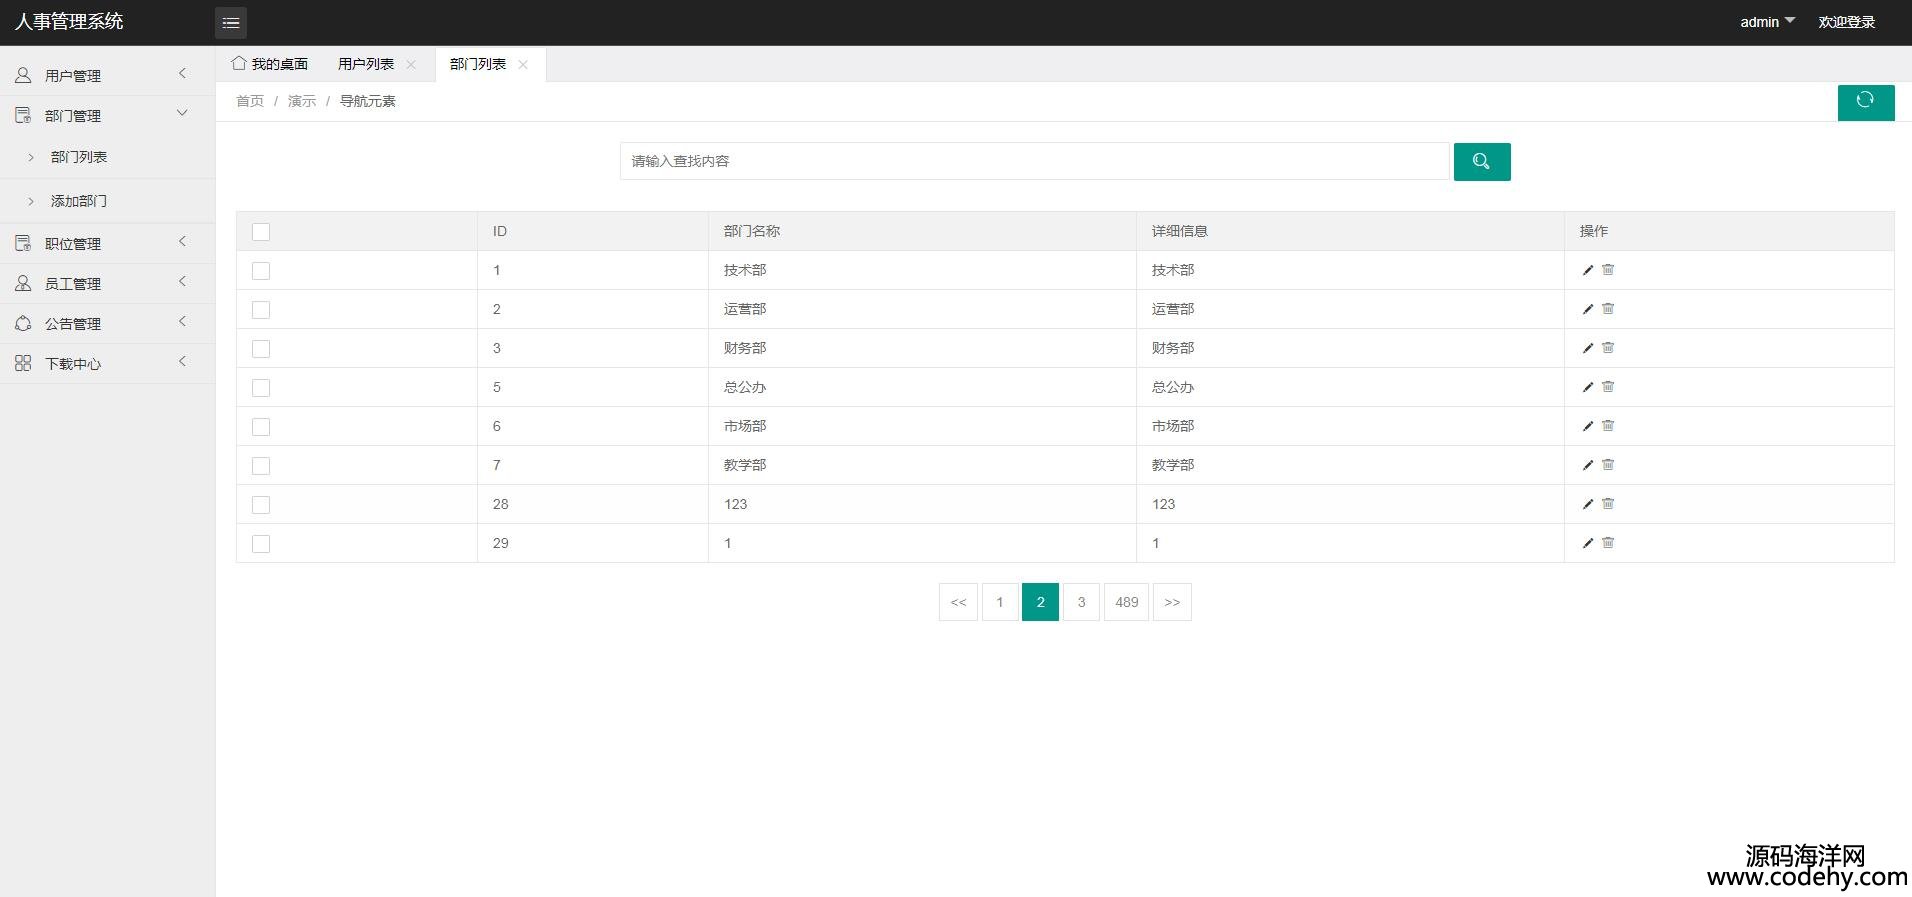The width and height of the screenshot is (1912, 897).
Task: Edit the ID 29 row with pencil icon
Action: click(1587, 543)
